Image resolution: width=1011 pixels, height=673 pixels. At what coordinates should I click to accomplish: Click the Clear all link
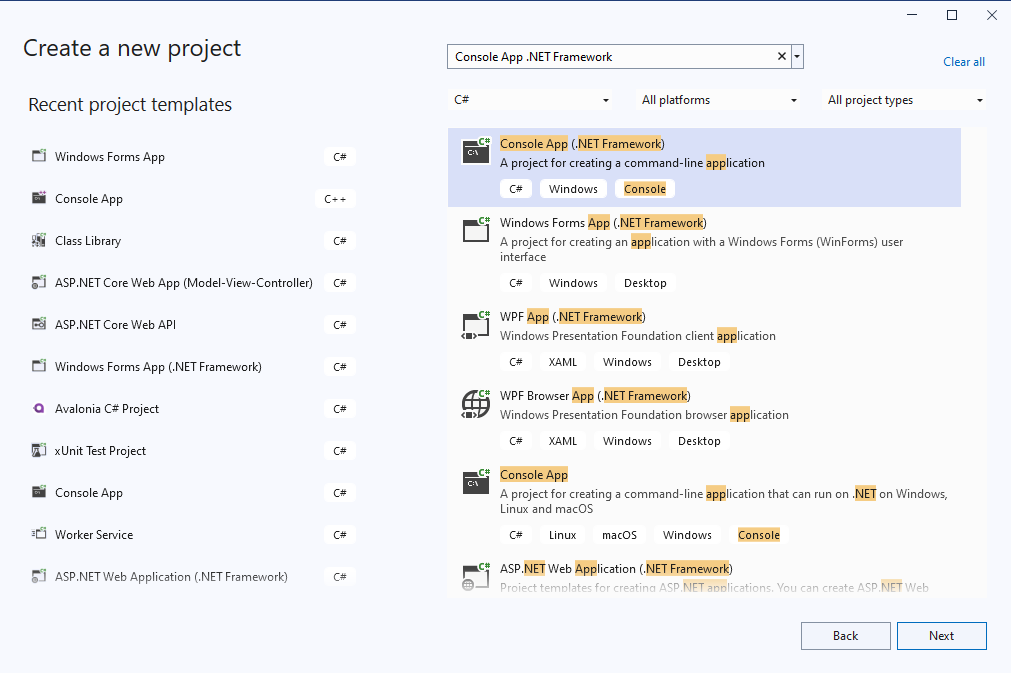964,62
